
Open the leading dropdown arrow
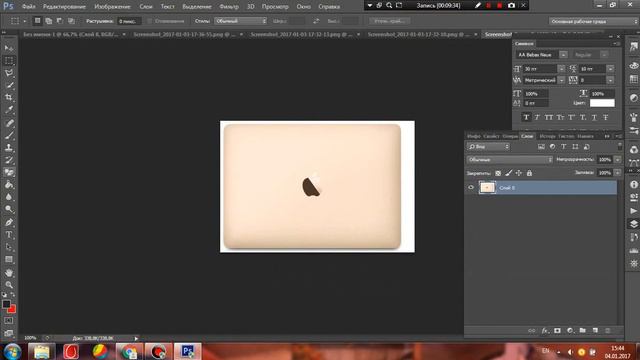point(610,69)
